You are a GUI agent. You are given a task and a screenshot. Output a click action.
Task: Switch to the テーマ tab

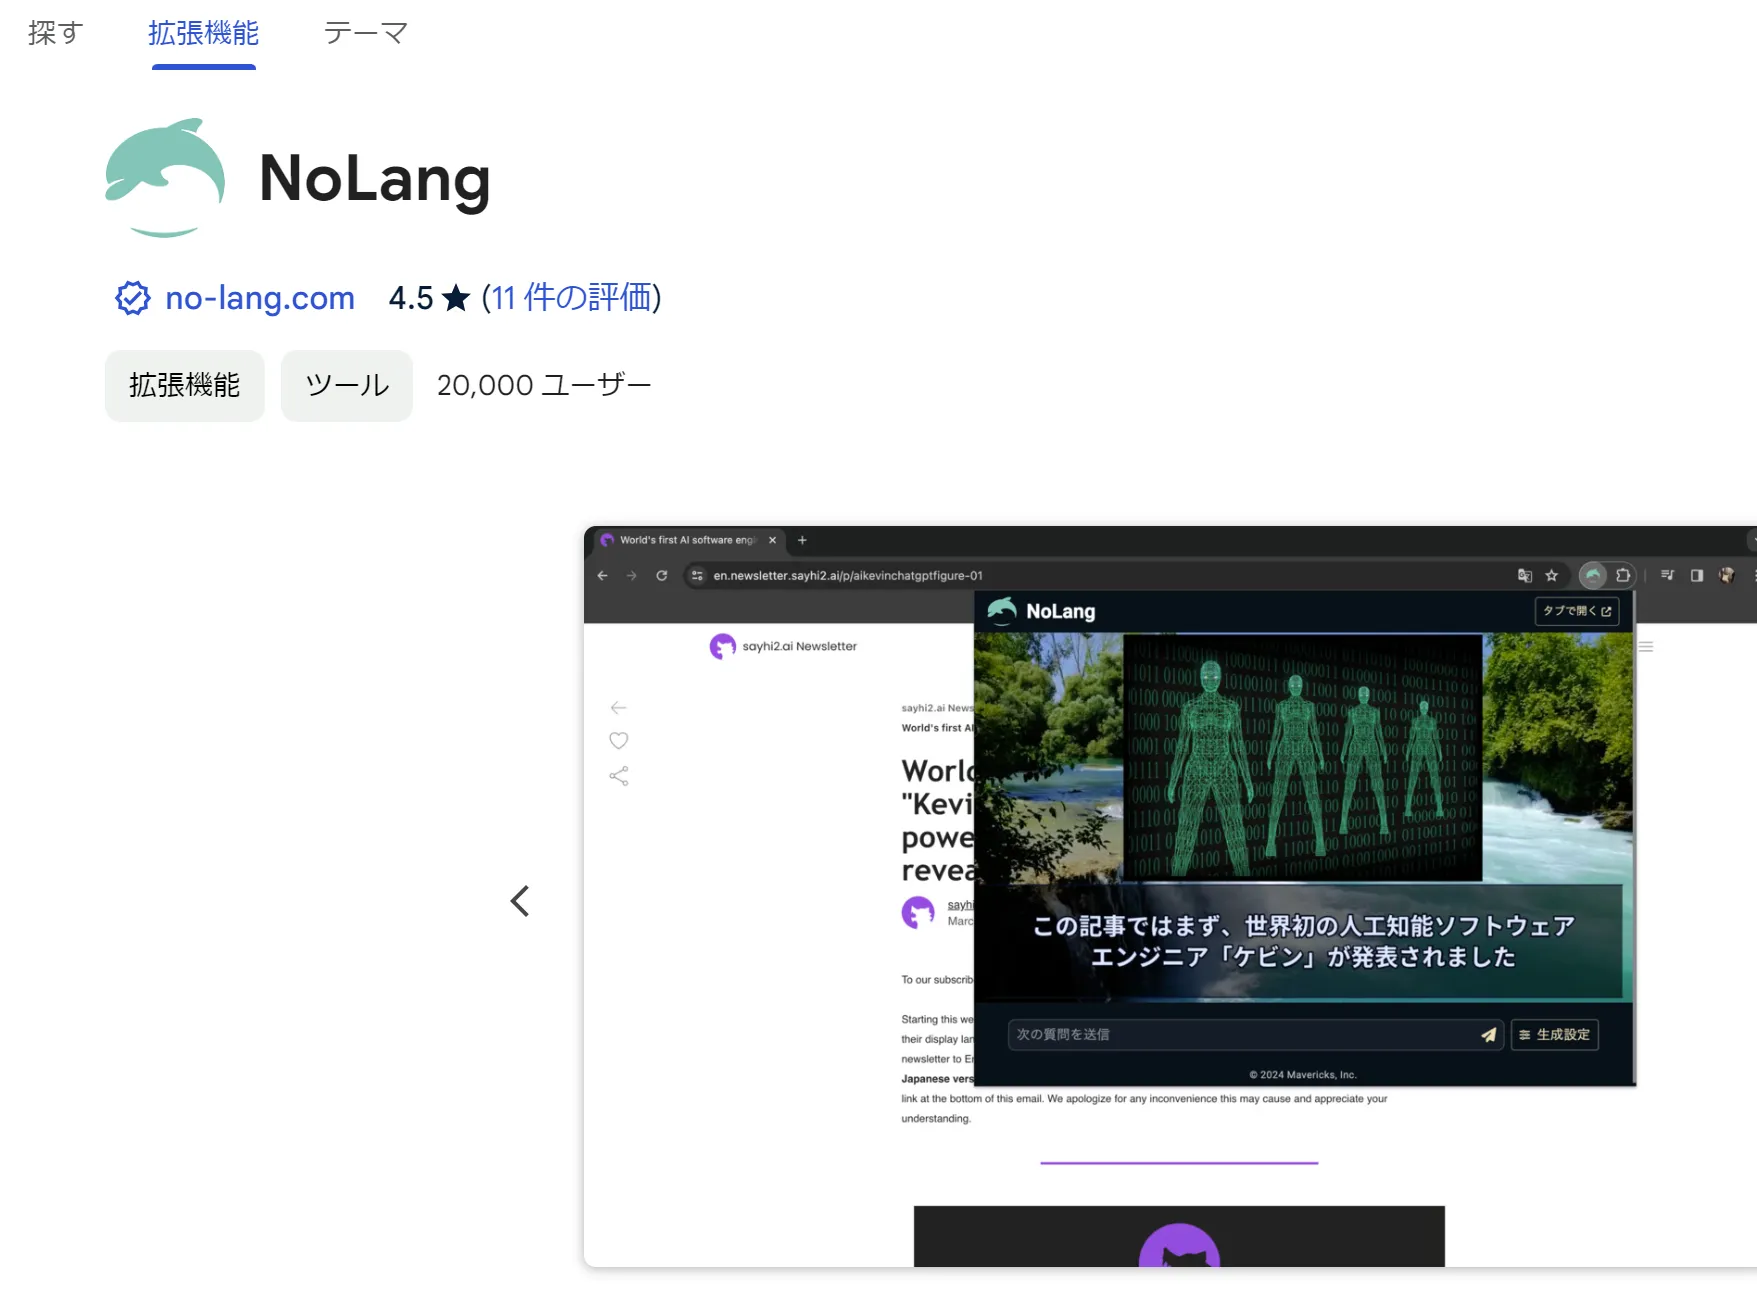click(x=366, y=33)
